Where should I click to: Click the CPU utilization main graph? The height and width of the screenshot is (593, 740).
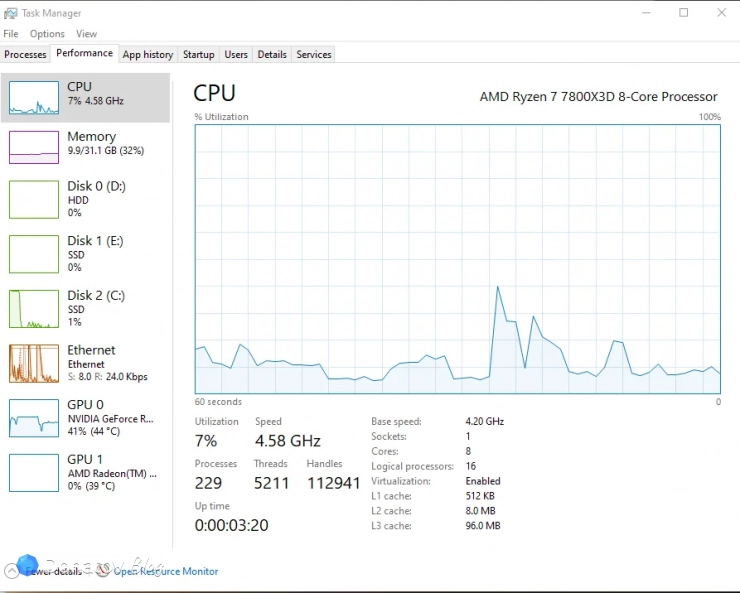(x=458, y=259)
